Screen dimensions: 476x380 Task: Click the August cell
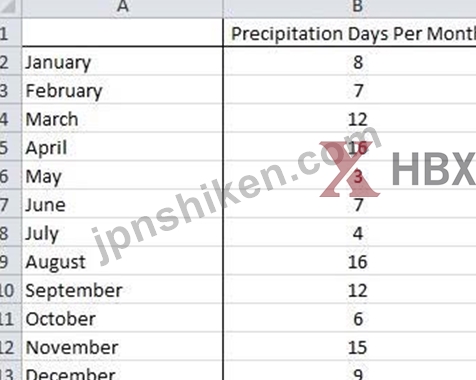pos(122,261)
